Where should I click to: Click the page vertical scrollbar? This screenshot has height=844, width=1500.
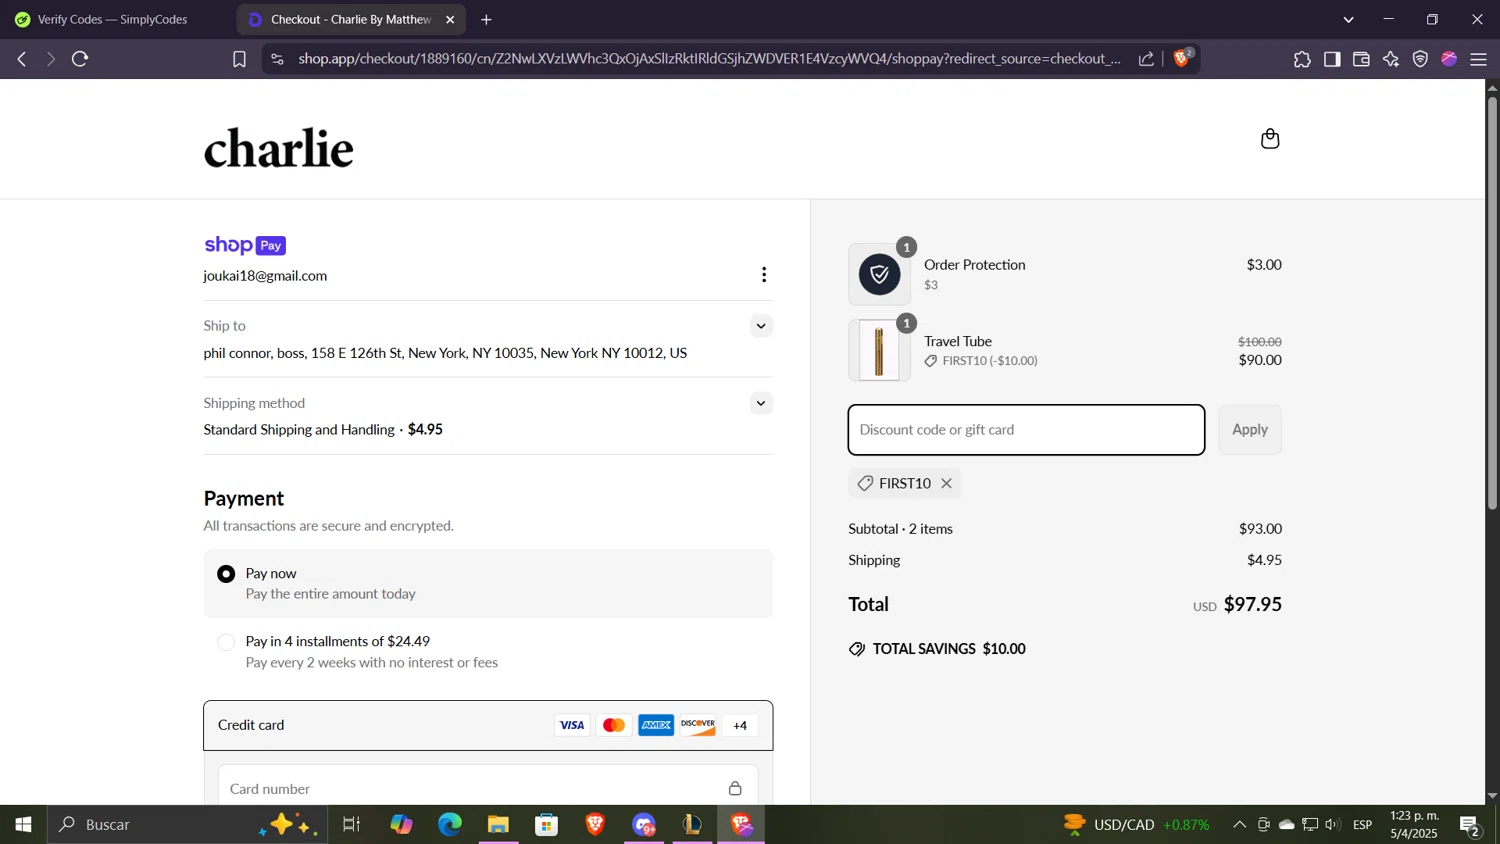click(x=1492, y=305)
